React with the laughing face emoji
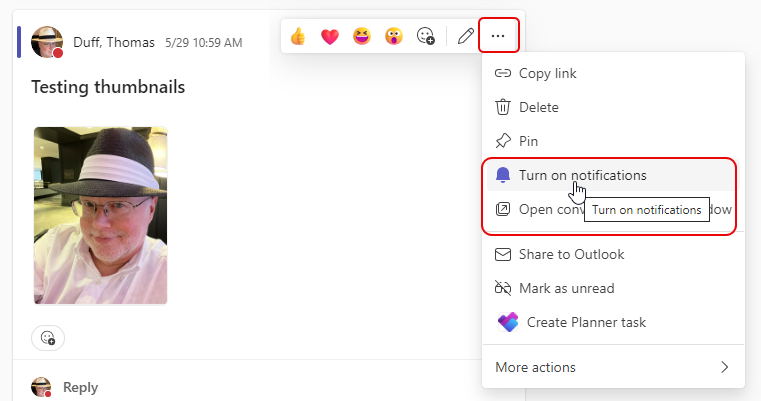The width and height of the screenshot is (761, 401). (x=362, y=37)
